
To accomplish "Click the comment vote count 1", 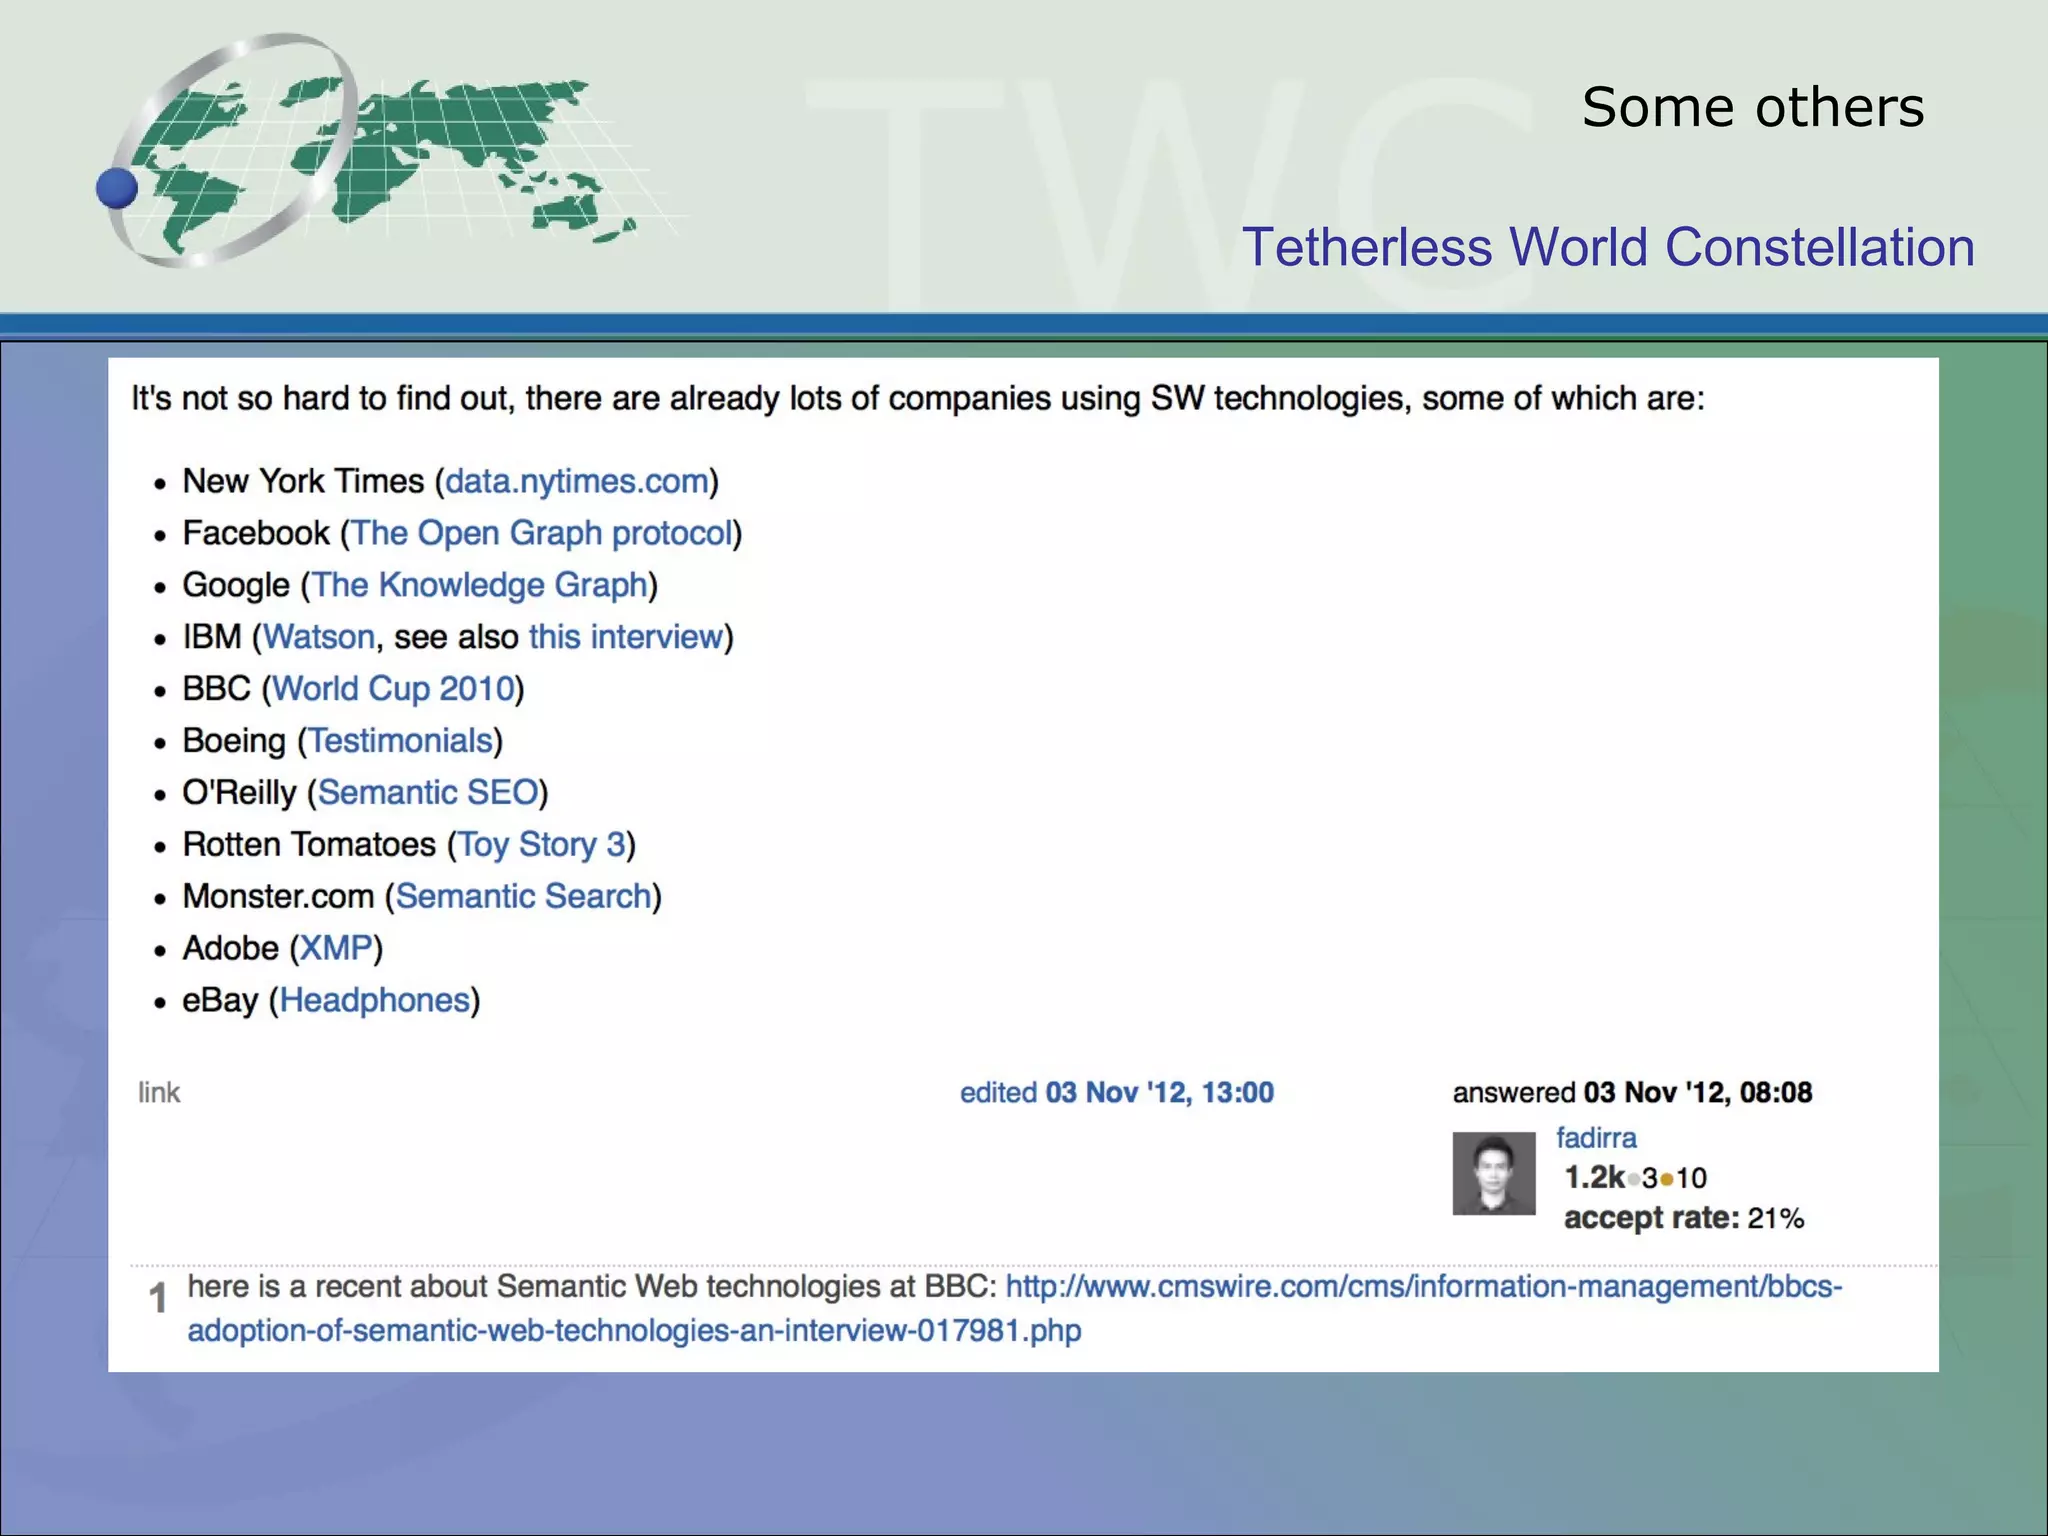I will pos(157,1299).
